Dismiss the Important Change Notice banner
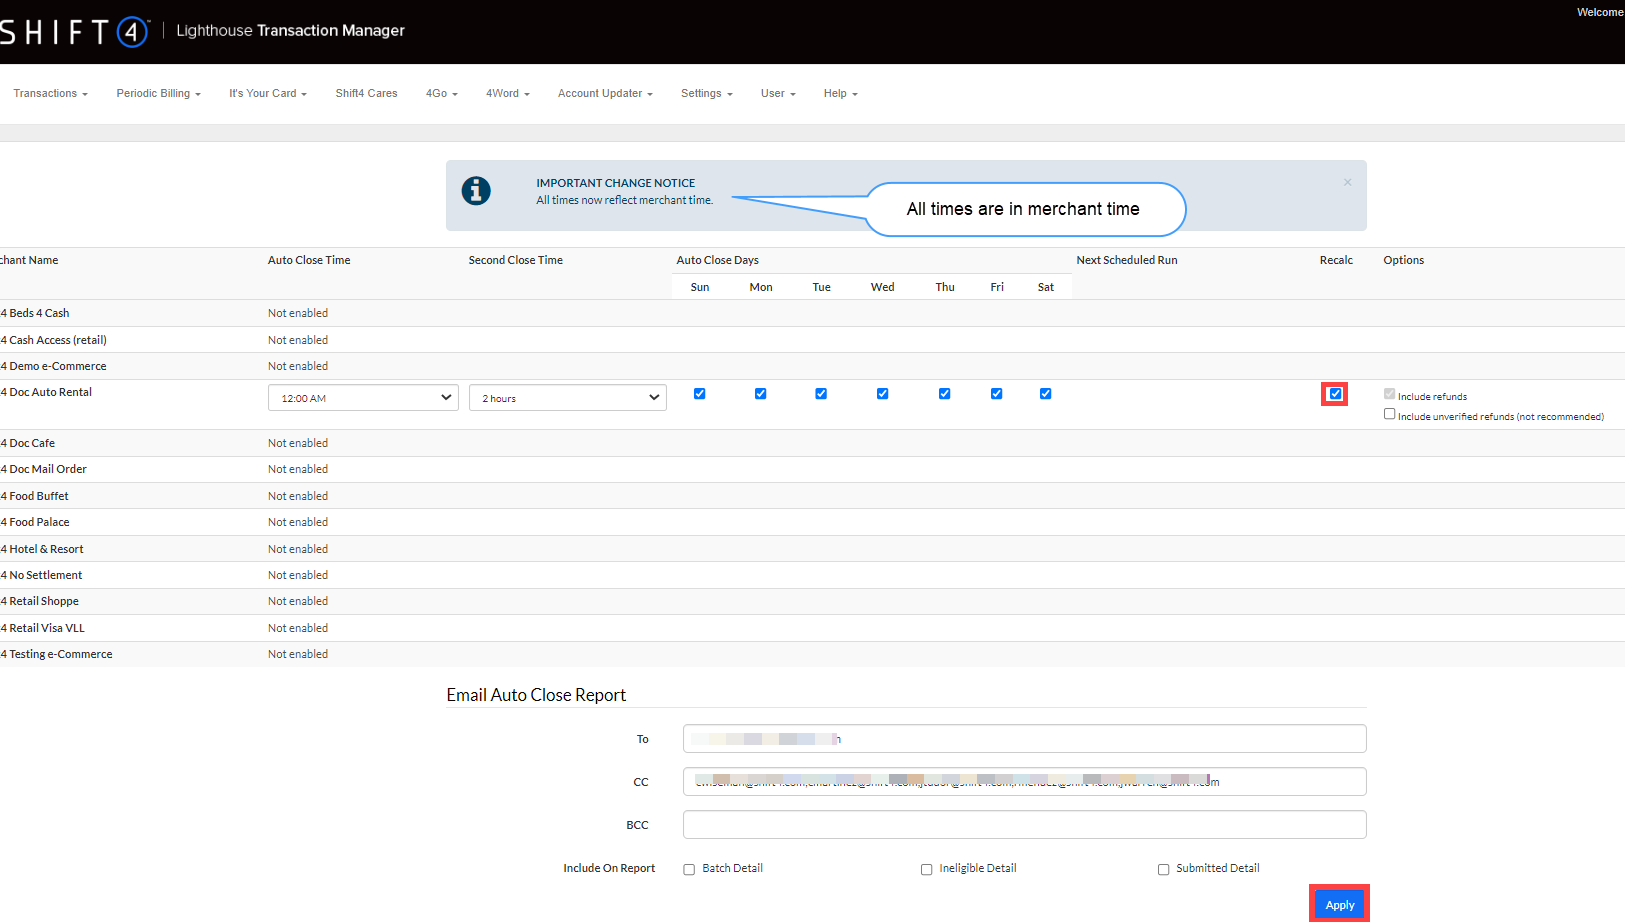 pyautogui.click(x=1347, y=182)
